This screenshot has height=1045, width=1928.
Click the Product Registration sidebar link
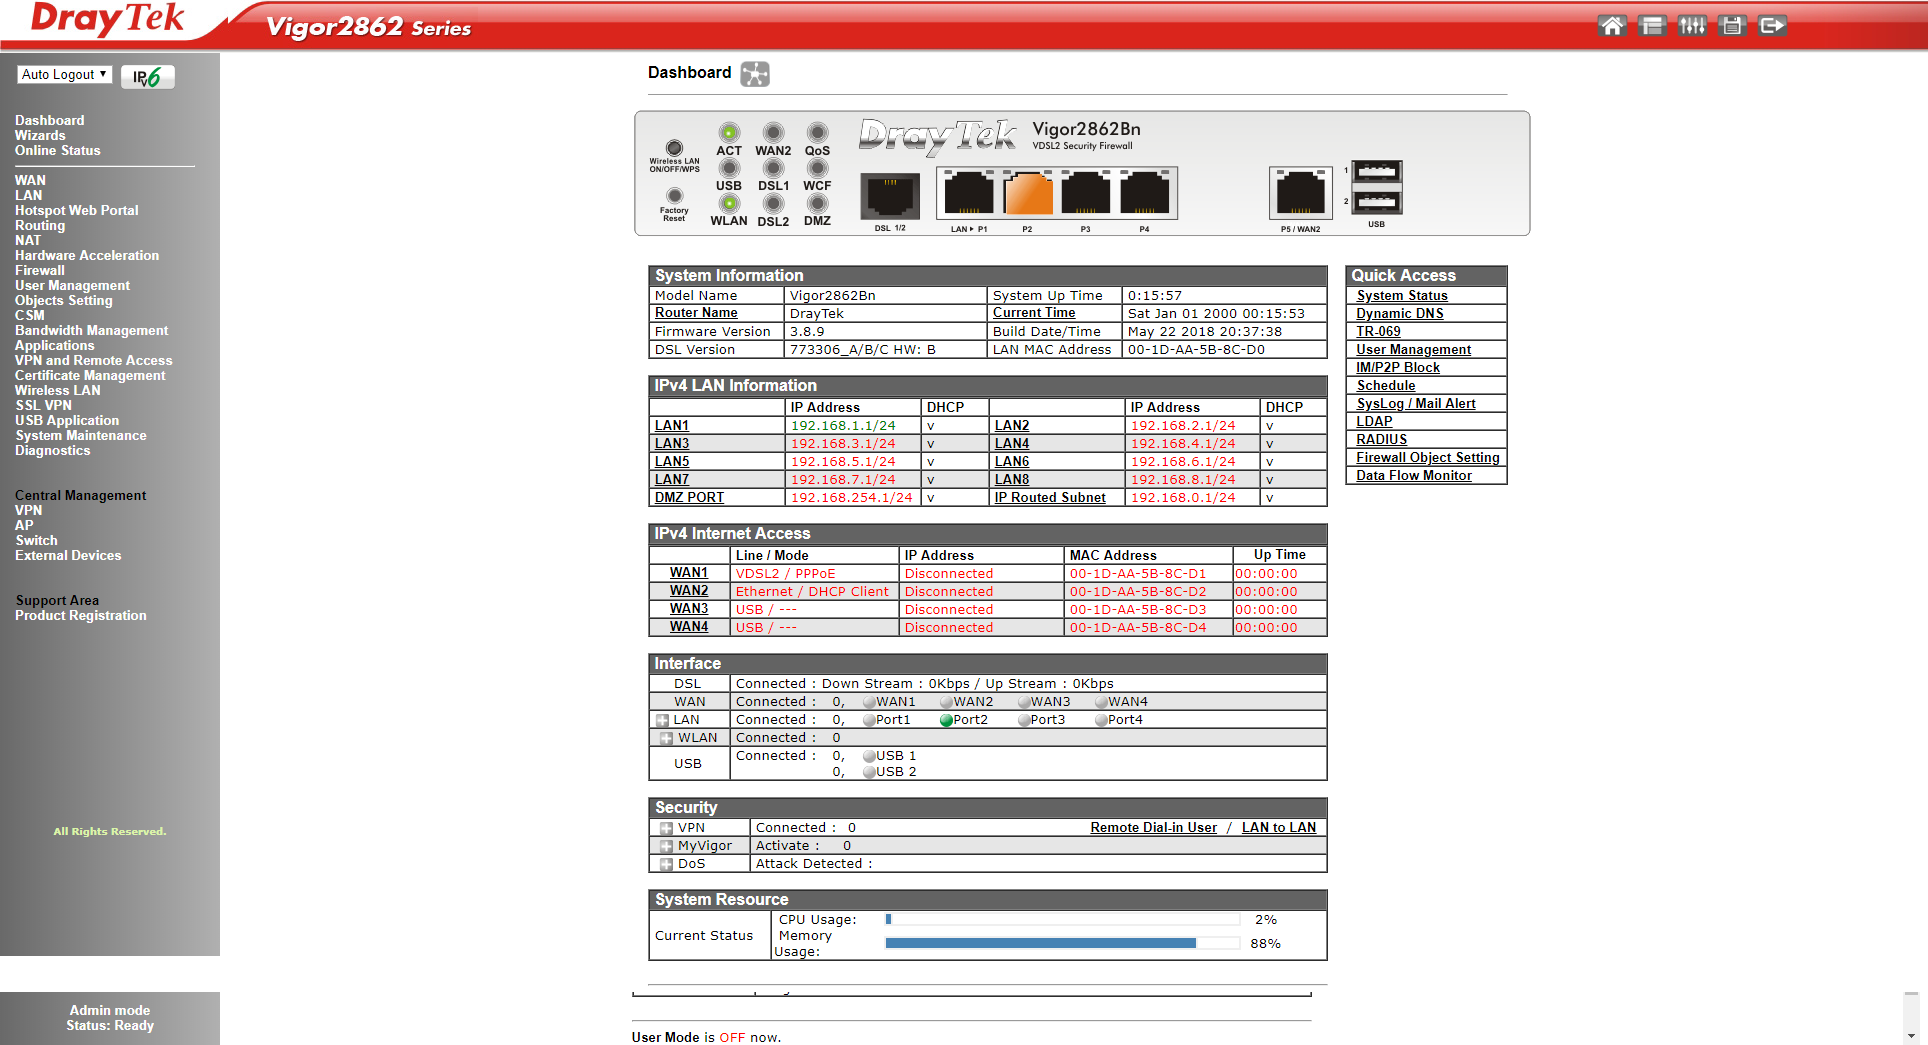pyautogui.click(x=81, y=616)
